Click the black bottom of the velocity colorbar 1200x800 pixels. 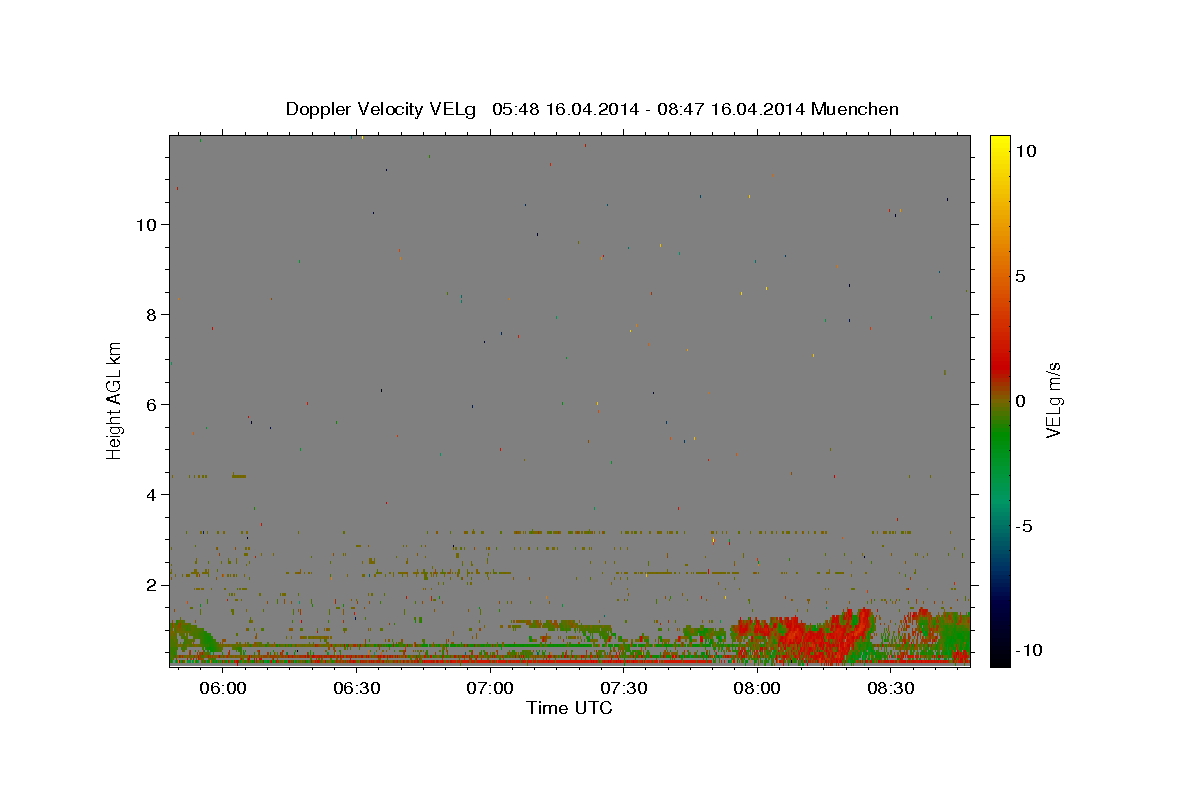coord(1000,655)
